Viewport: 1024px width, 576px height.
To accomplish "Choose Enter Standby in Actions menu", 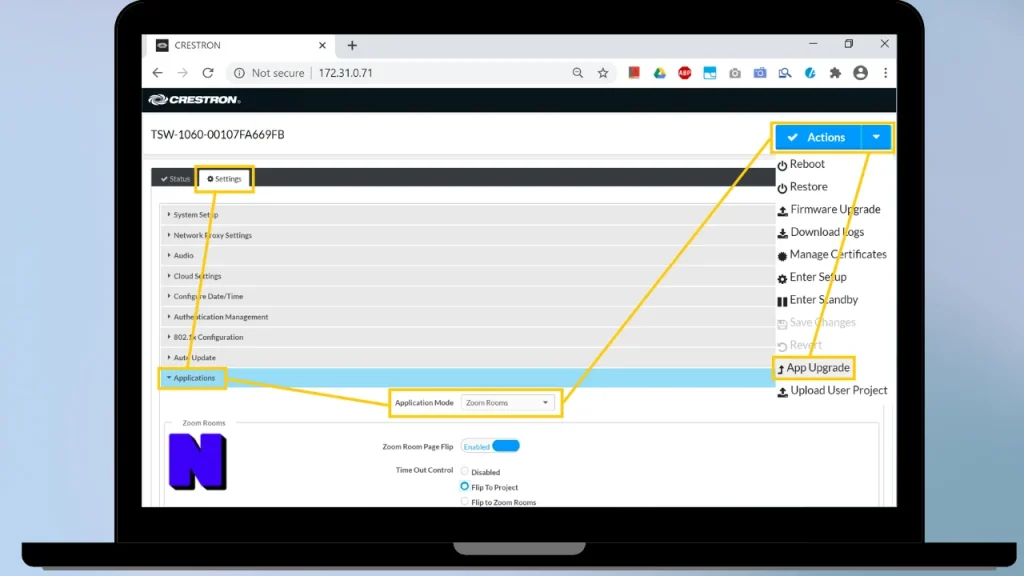I will pos(818,300).
